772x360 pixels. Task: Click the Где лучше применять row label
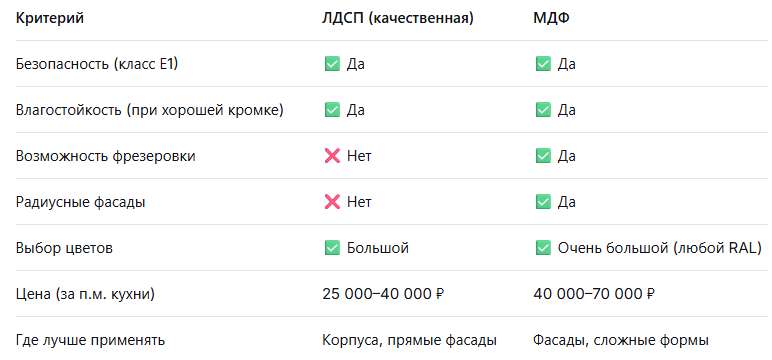pyautogui.click(x=91, y=340)
